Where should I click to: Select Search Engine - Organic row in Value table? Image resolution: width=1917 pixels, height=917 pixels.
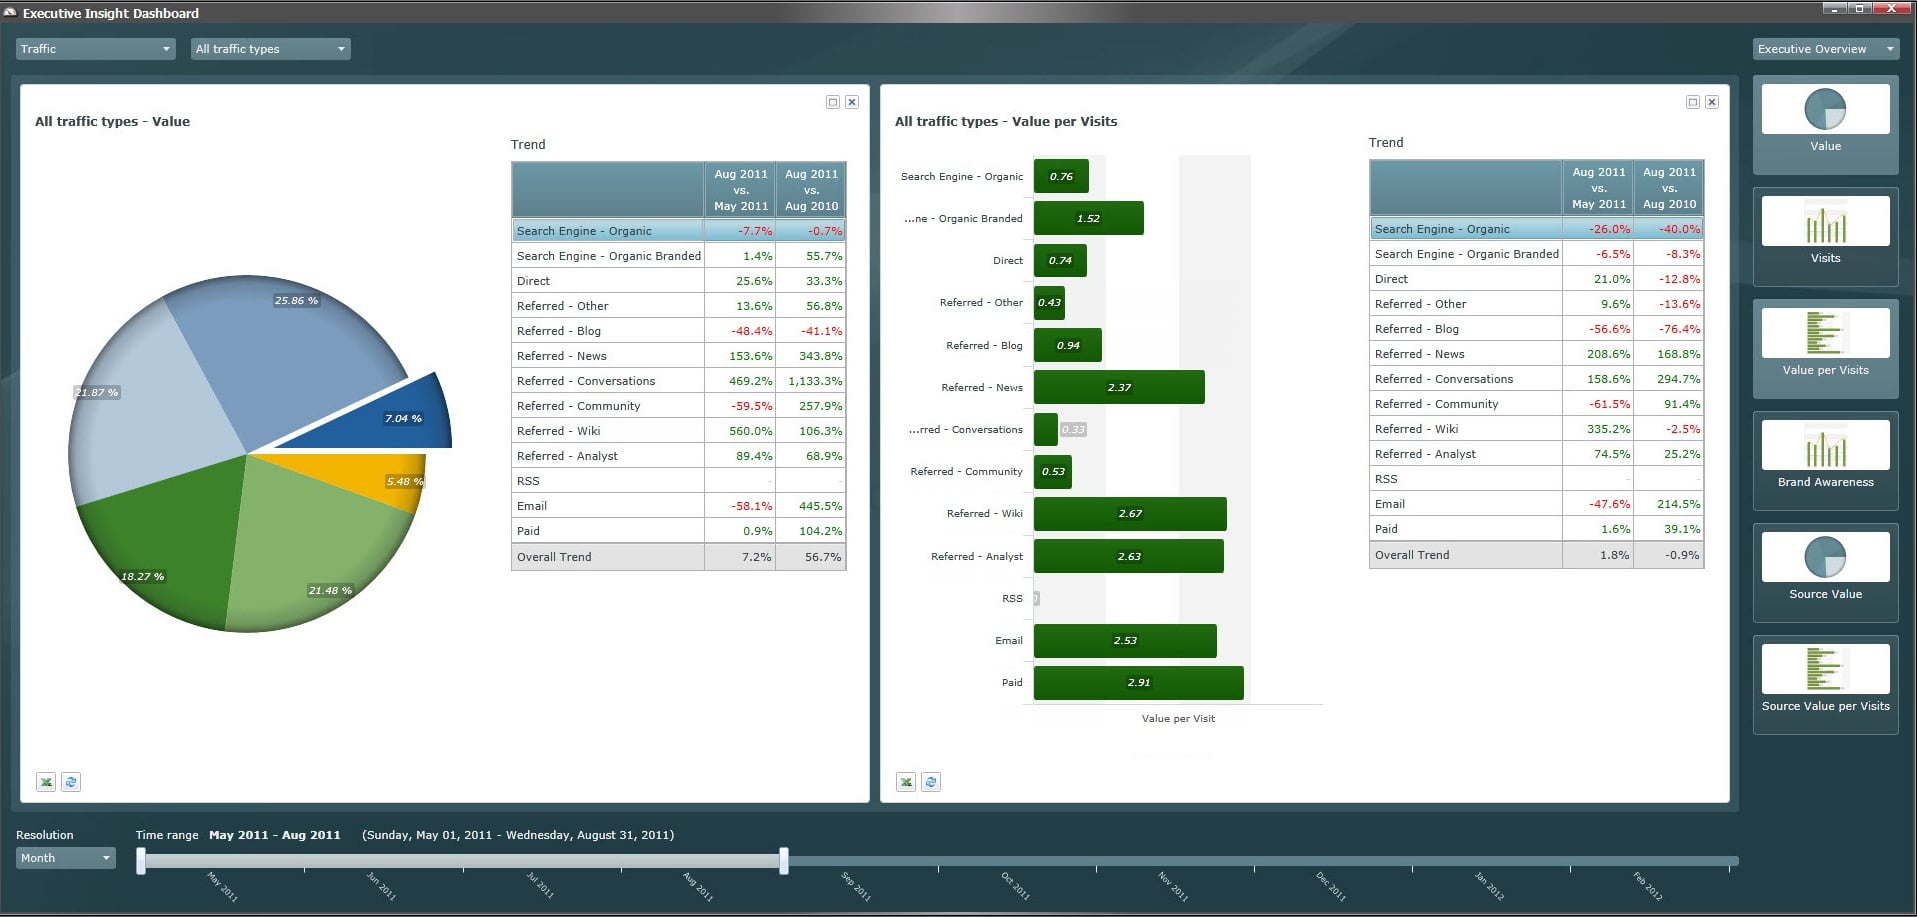point(607,231)
